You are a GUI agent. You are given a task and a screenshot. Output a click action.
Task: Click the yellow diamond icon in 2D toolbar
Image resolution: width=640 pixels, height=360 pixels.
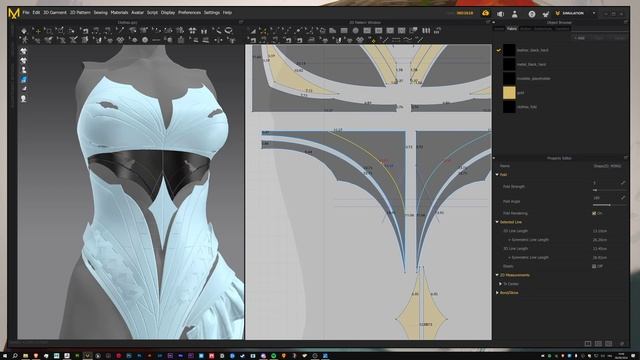[373, 40]
